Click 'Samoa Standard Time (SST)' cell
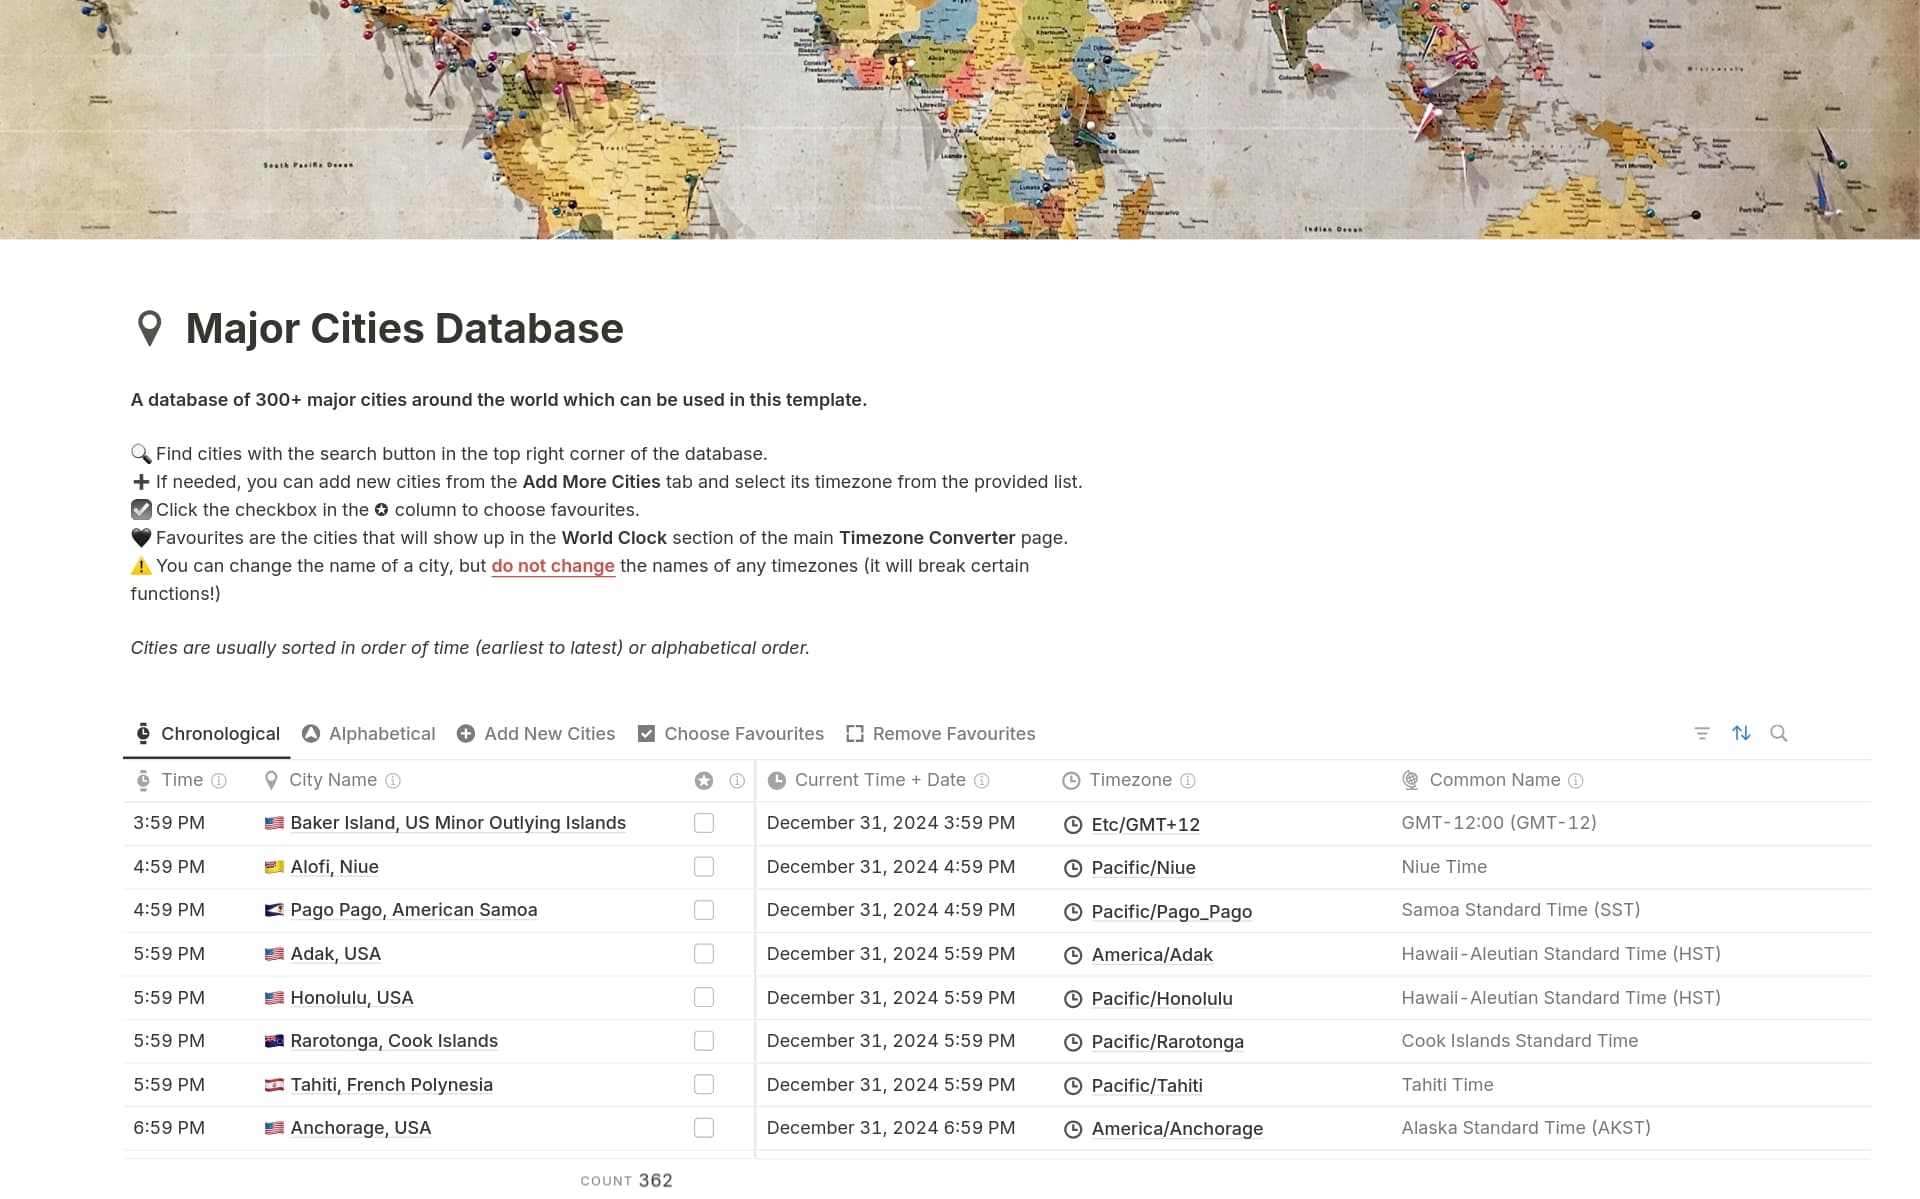 pyautogui.click(x=1520, y=910)
